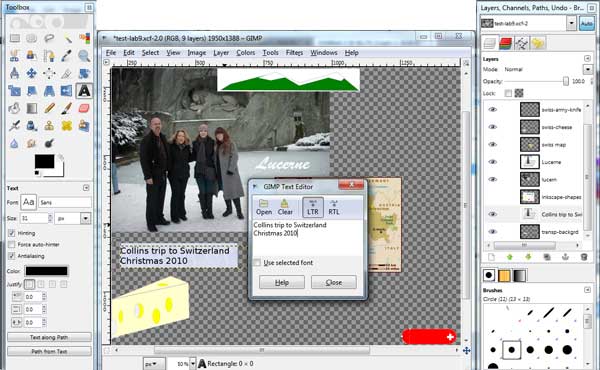Viewport: 600px width, 370px height.
Task: Click Clear in GIMP Text Editor
Action: coord(285,207)
